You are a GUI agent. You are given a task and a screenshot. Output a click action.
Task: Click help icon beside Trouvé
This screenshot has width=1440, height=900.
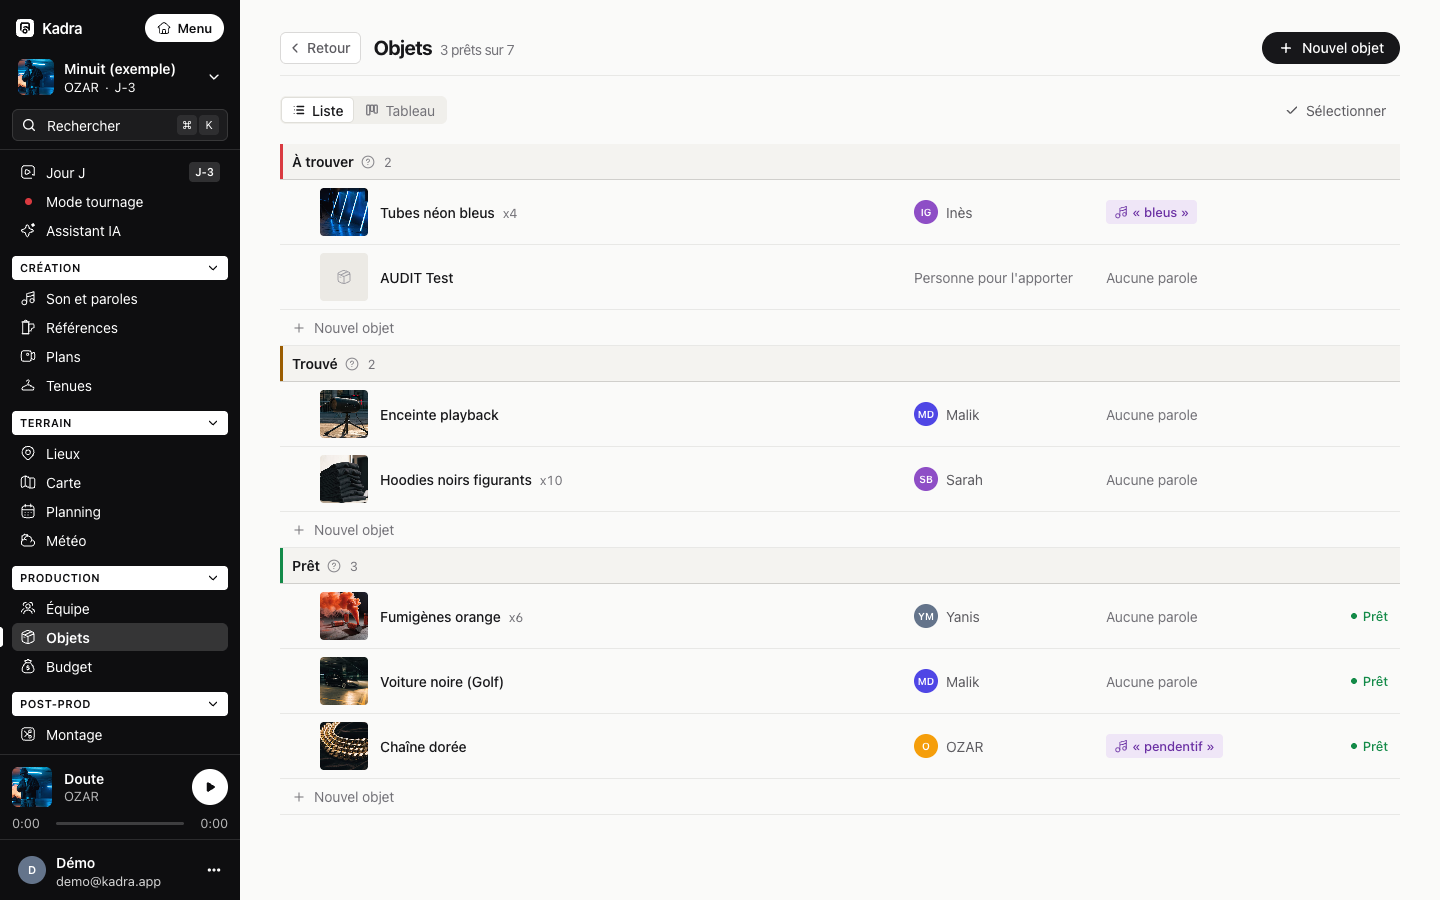pyautogui.click(x=352, y=364)
